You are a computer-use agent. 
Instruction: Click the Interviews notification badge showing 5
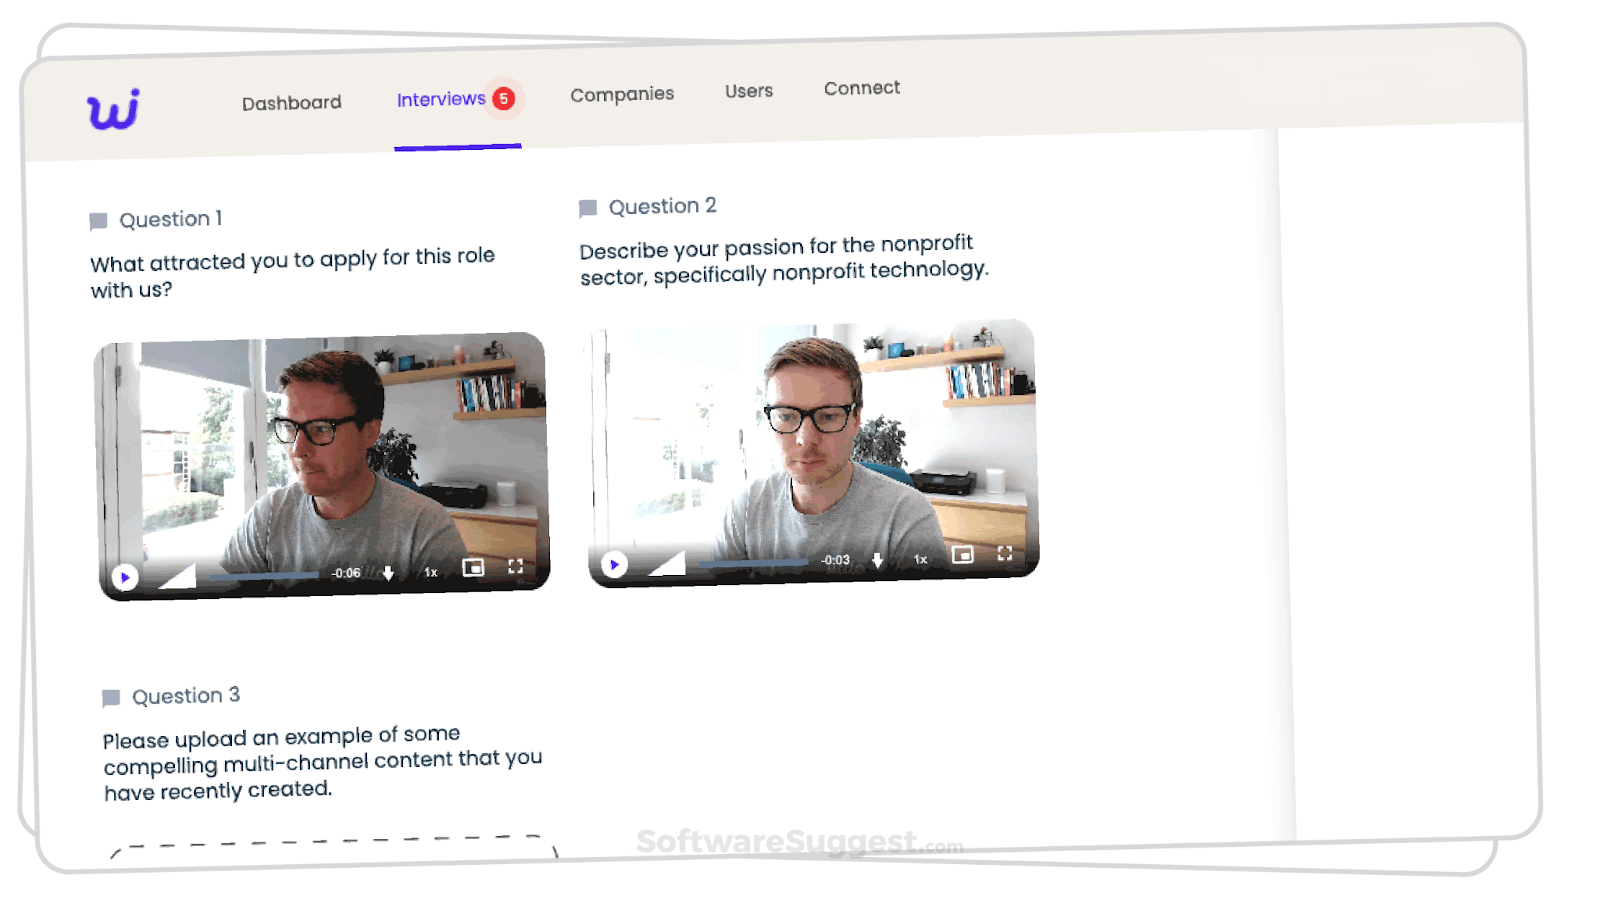(x=504, y=99)
